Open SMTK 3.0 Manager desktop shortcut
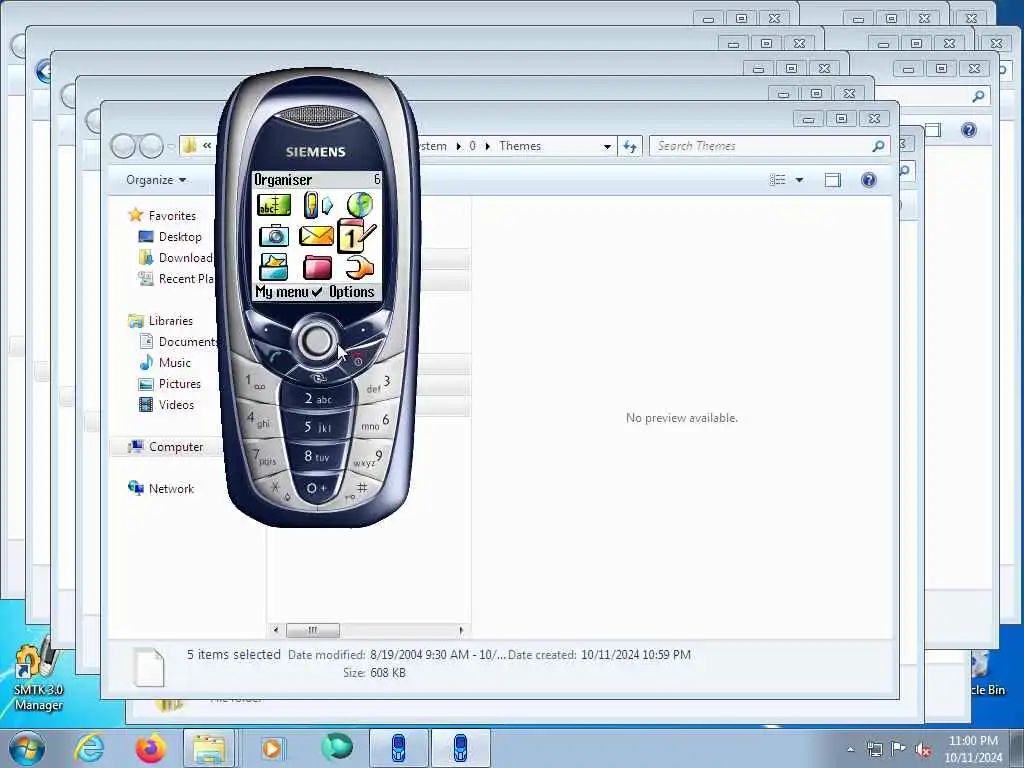 click(x=38, y=674)
